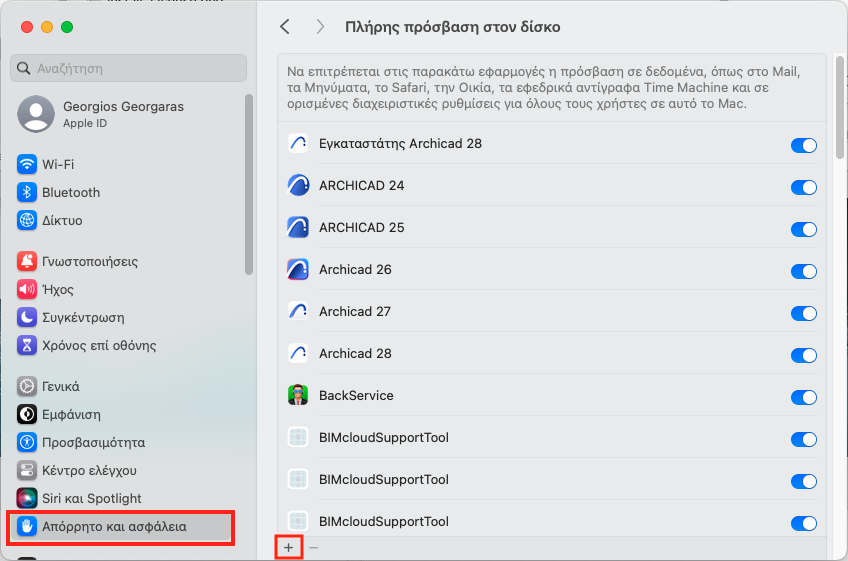Select Δίκτυο label in sidebar
This screenshot has height=561, width=848.
(x=62, y=221)
